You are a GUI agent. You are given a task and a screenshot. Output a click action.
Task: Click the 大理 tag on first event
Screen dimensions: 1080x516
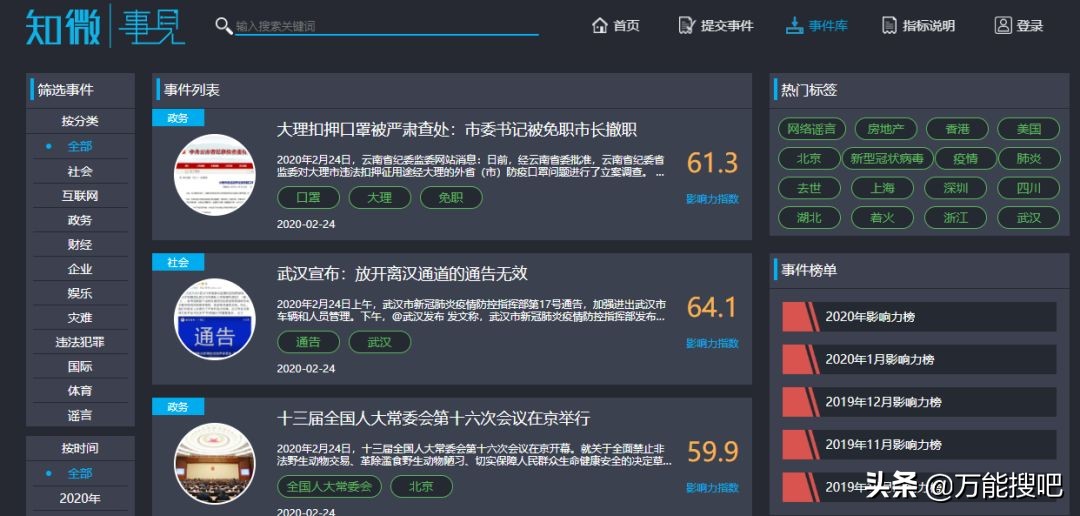tap(380, 198)
